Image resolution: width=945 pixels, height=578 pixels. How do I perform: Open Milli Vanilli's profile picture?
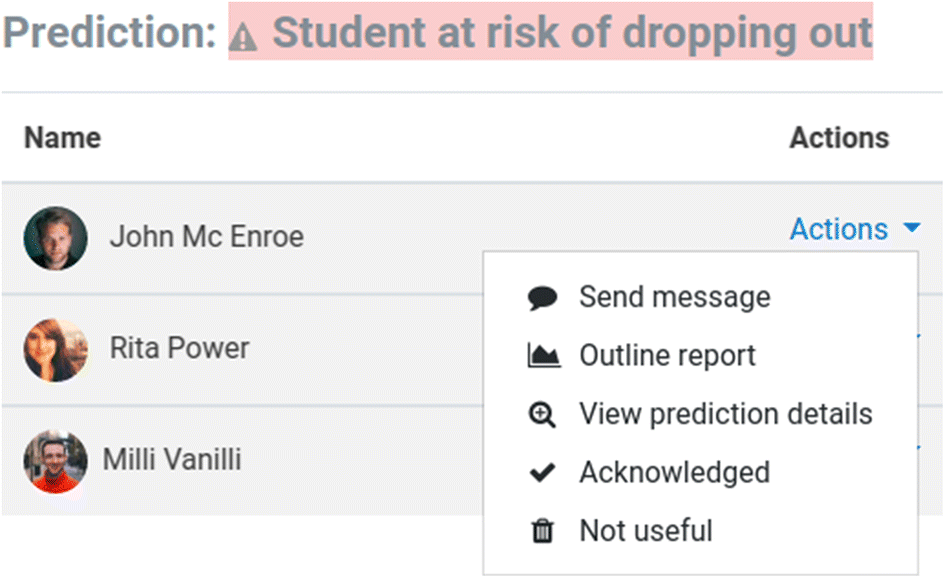click(x=55, y=462)
